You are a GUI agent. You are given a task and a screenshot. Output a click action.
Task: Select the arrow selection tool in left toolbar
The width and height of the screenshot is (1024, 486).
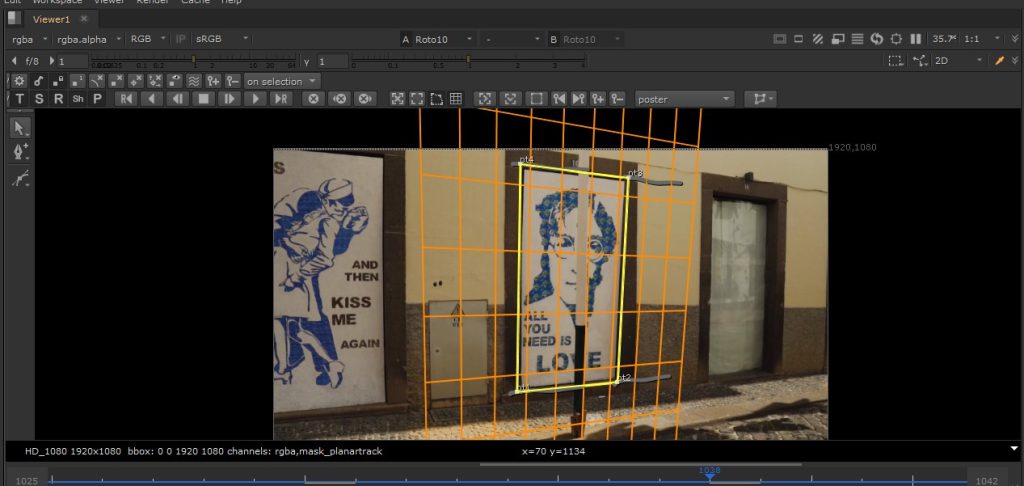tap(20, 128)
